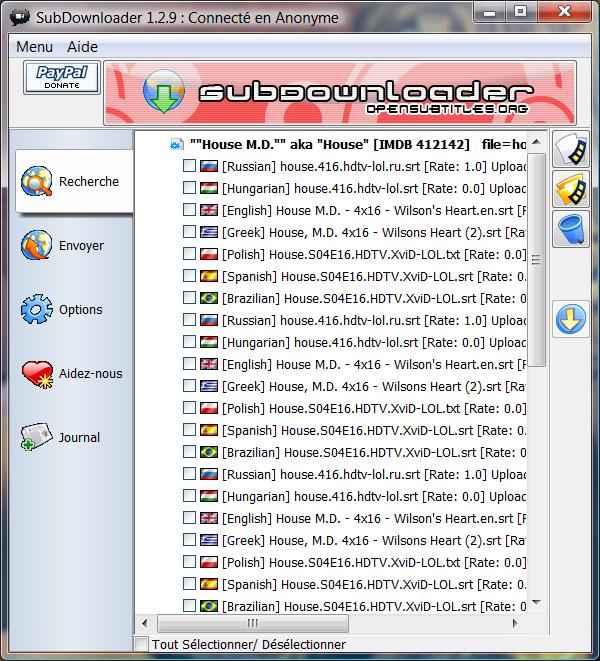This screenshot has width=600, height=661.
Task: Select third Polish House.S04E16.HDTV.XviD-LOL.txt row text
Action: point(374,562)
